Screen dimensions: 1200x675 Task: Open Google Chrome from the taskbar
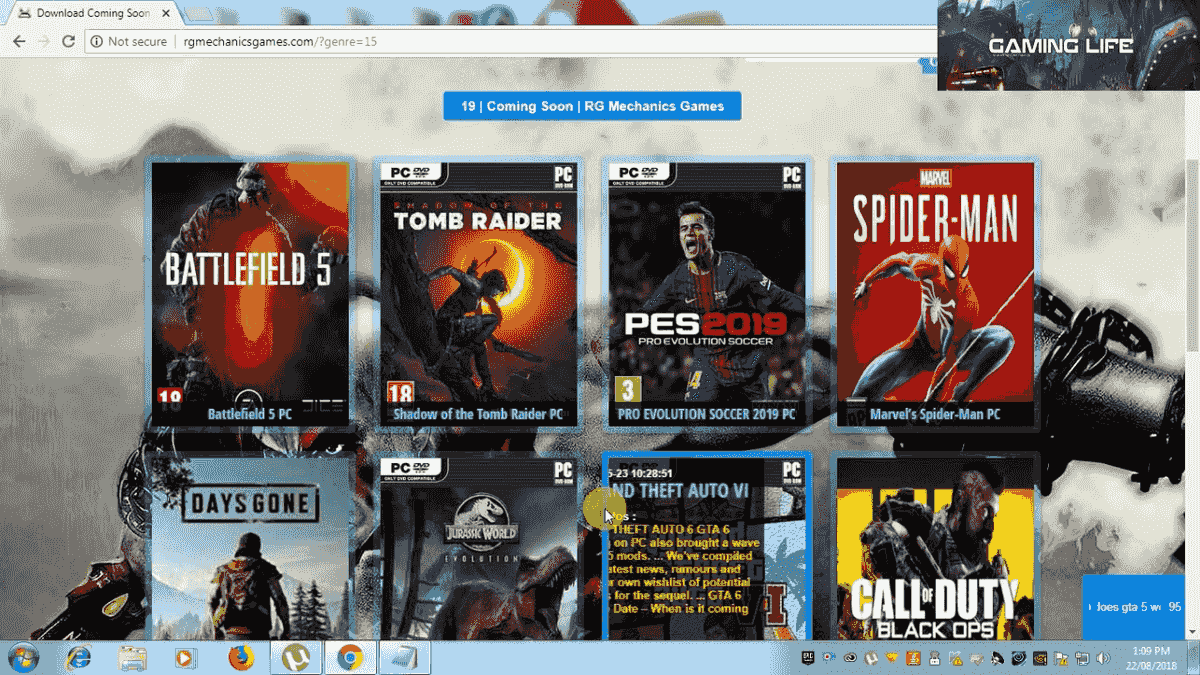pos(350,658)
